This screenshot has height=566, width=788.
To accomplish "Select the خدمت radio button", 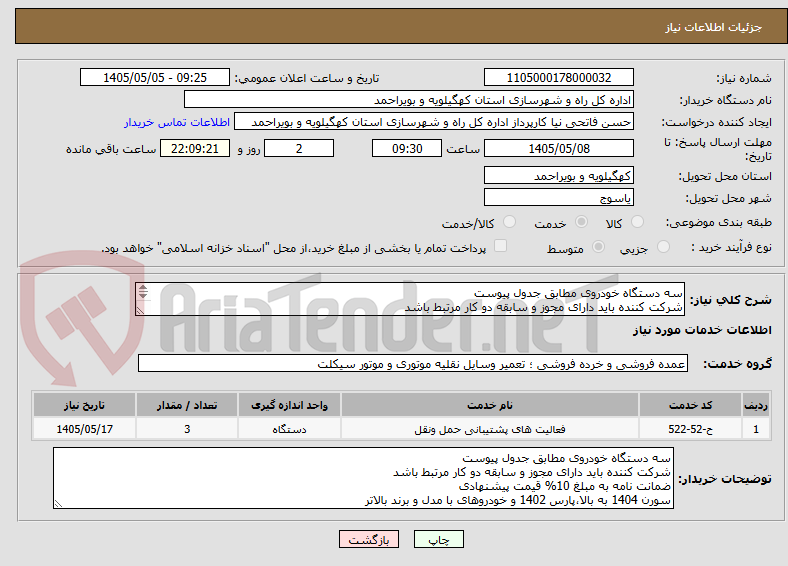I will click(x=581, y=222).
